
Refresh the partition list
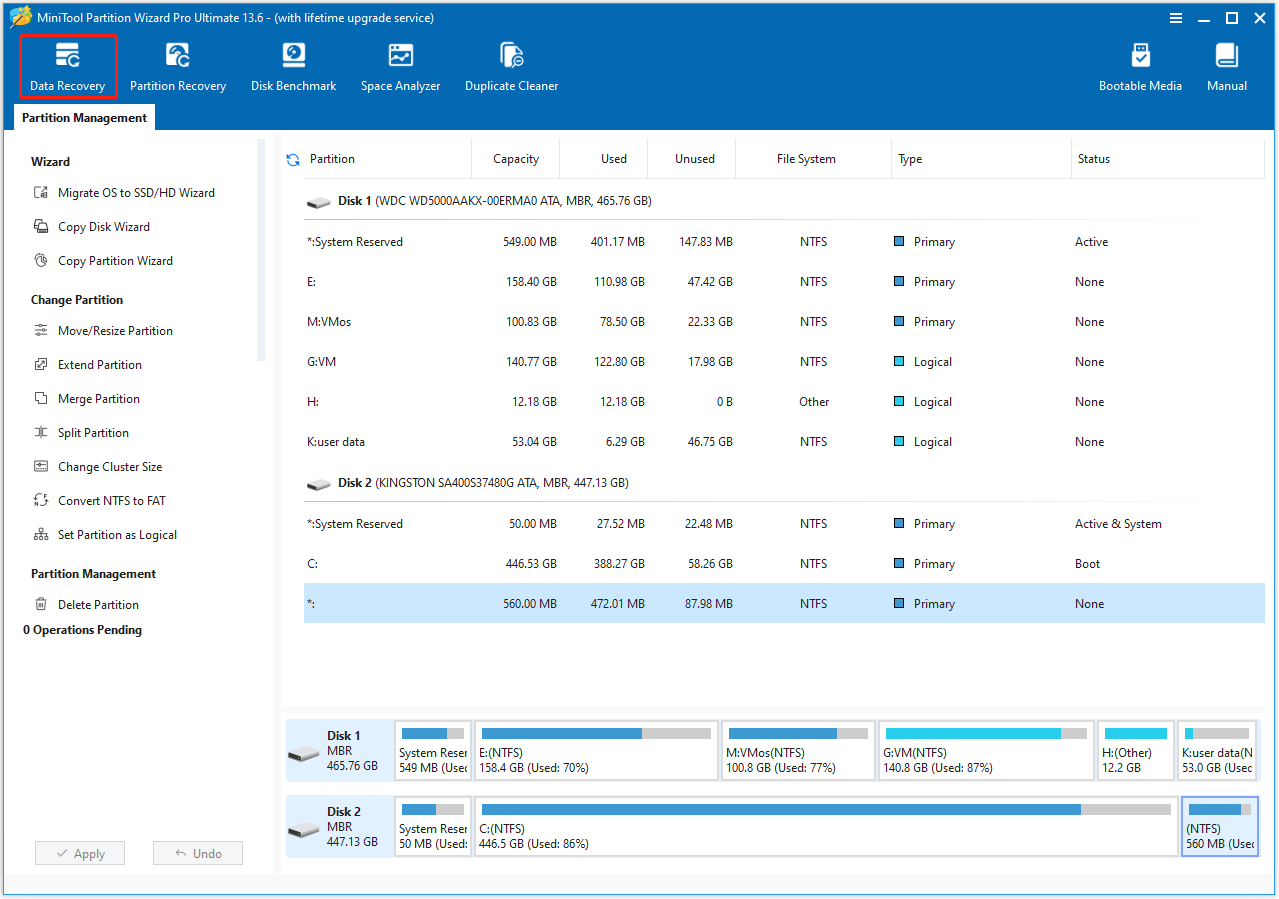[292, 158]
